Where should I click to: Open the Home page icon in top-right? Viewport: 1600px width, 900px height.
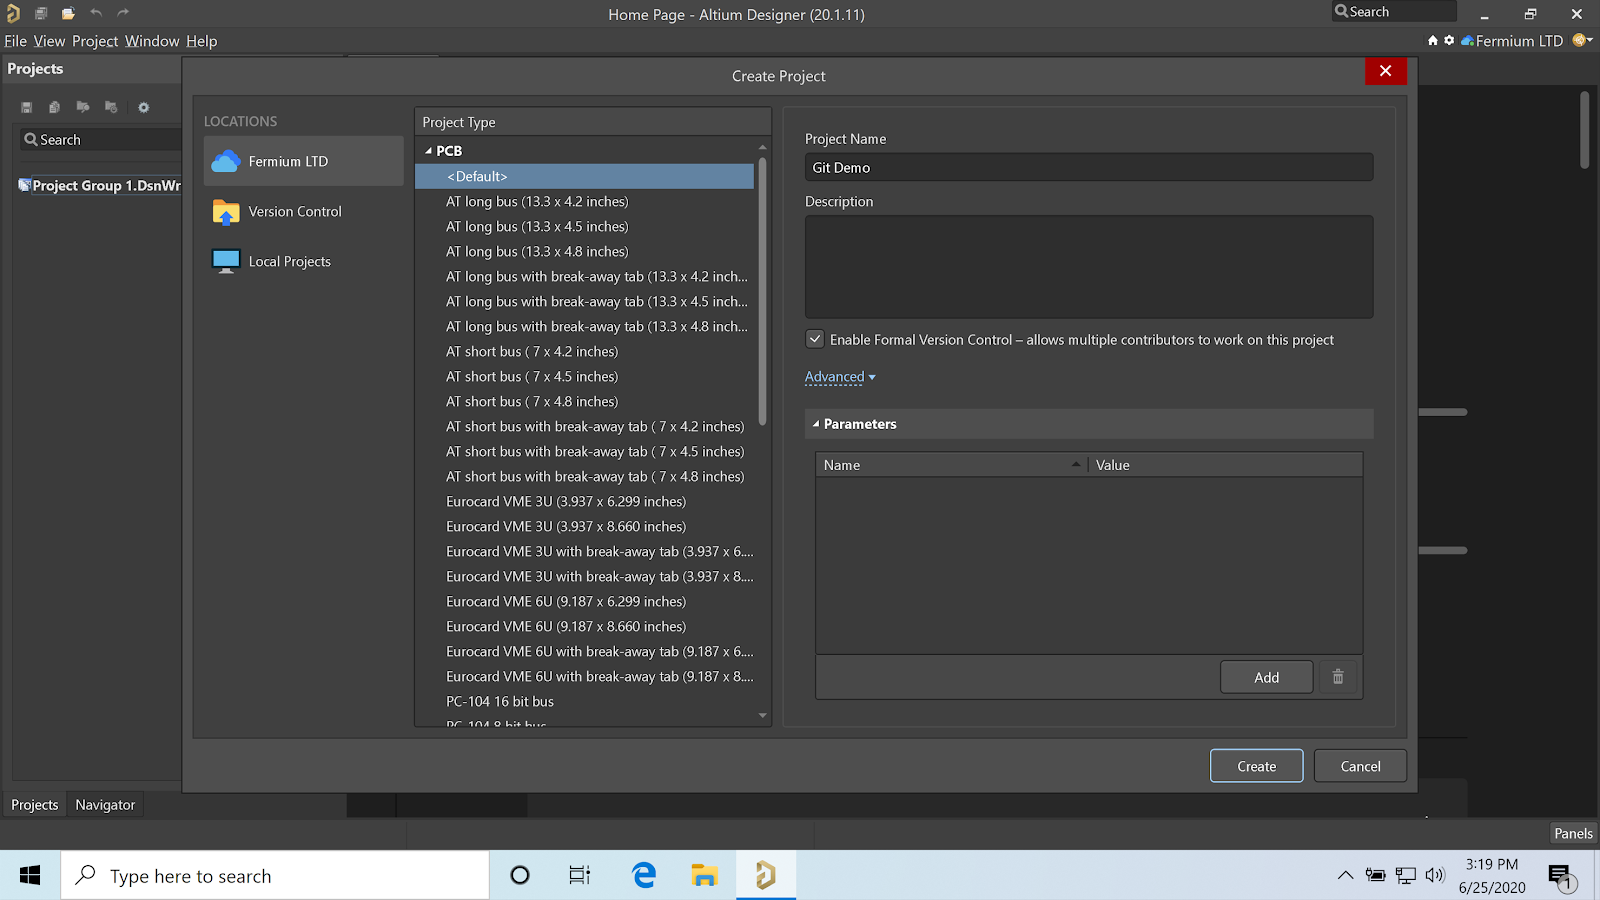[1432, 41]
